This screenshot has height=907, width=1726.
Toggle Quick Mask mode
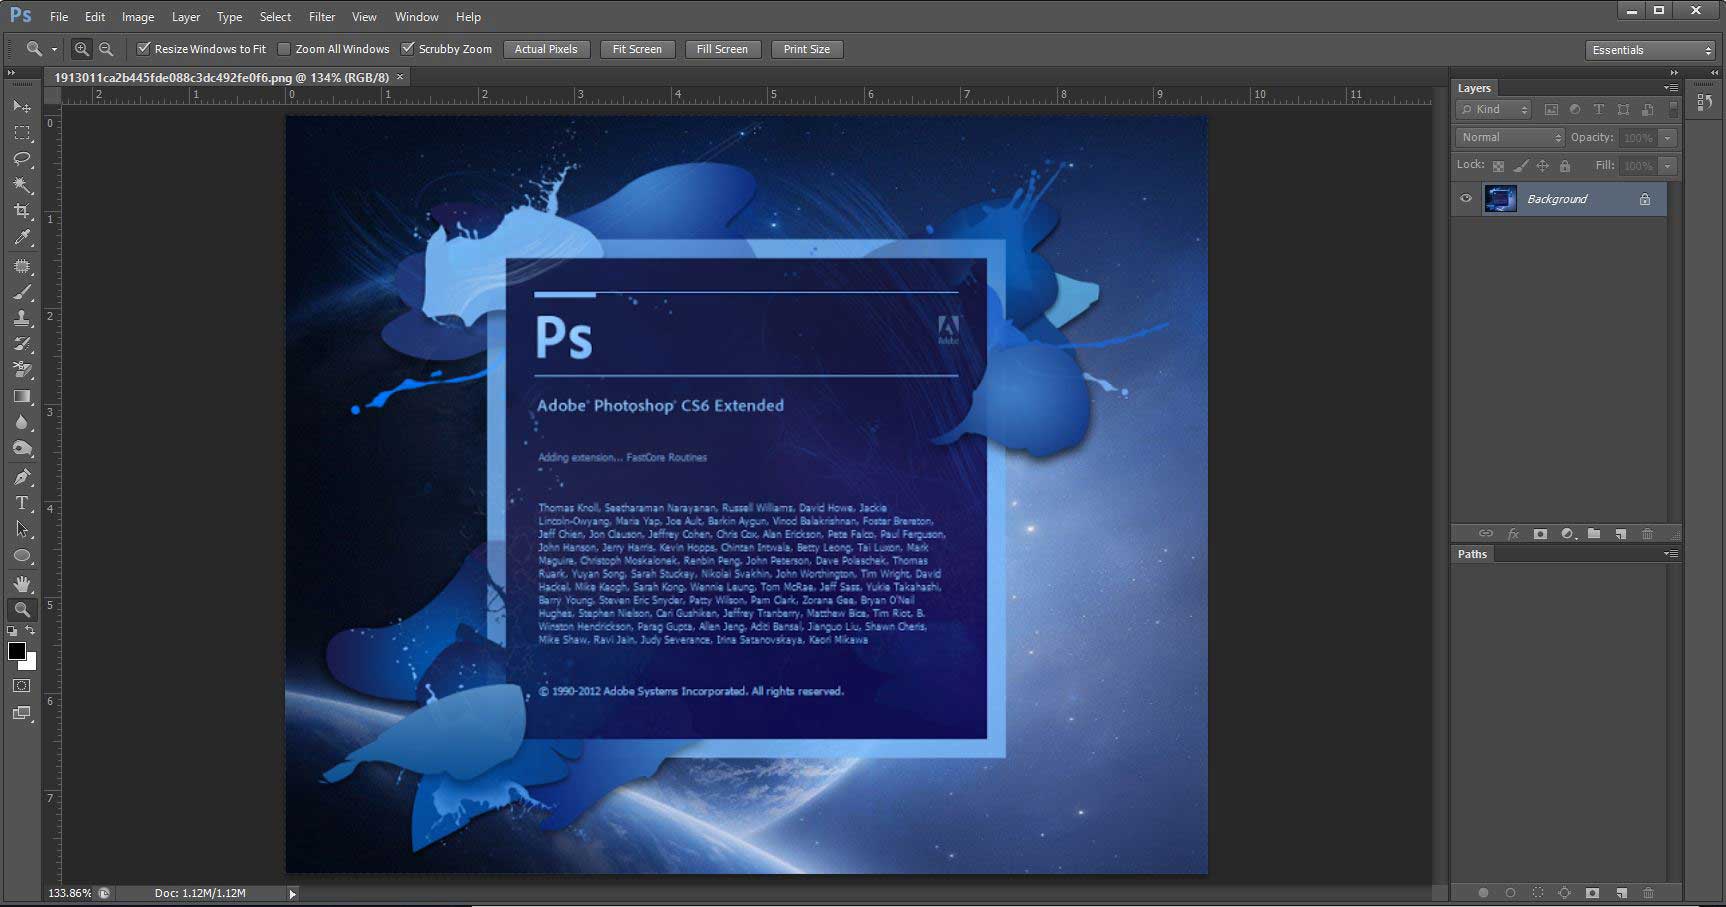point(21,686)
